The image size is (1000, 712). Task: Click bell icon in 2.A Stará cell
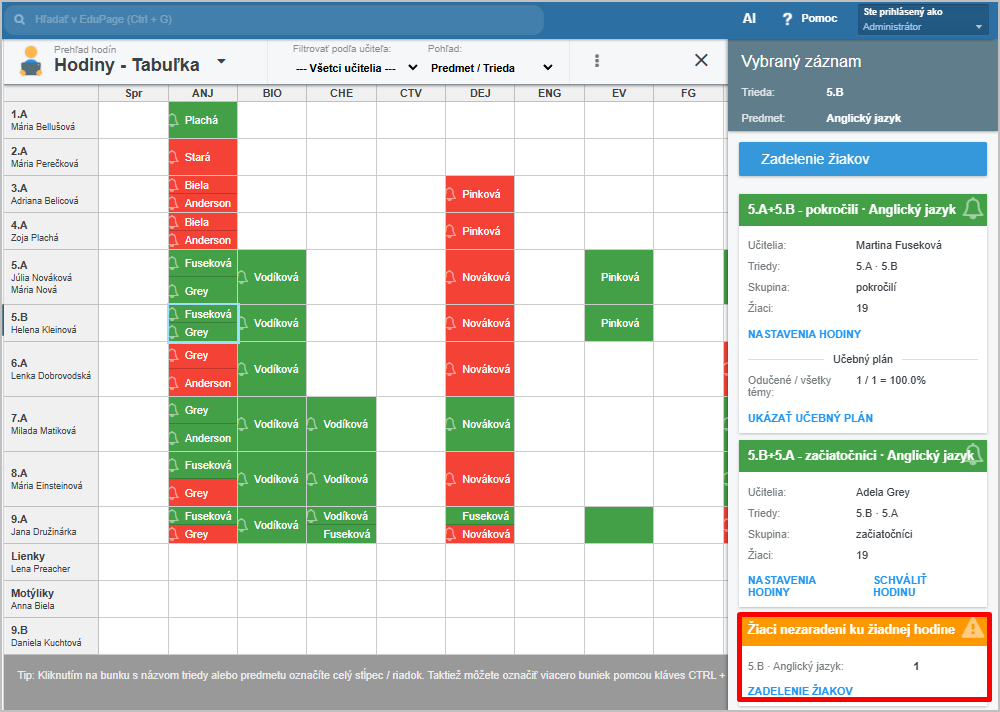(x=173, y=157)
